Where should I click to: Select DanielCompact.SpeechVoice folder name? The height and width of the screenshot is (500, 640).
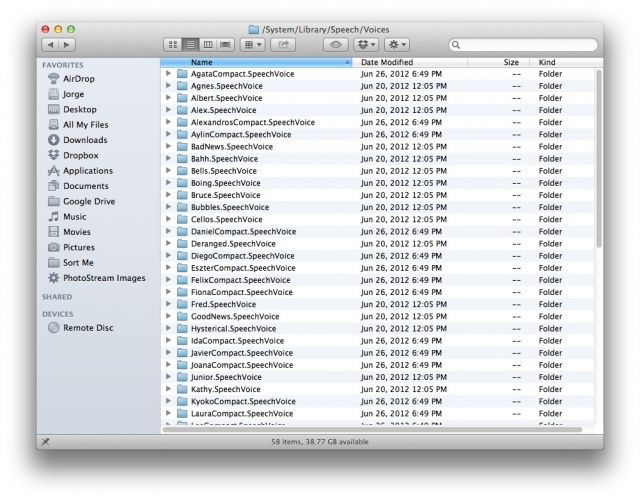coord(243,231)
